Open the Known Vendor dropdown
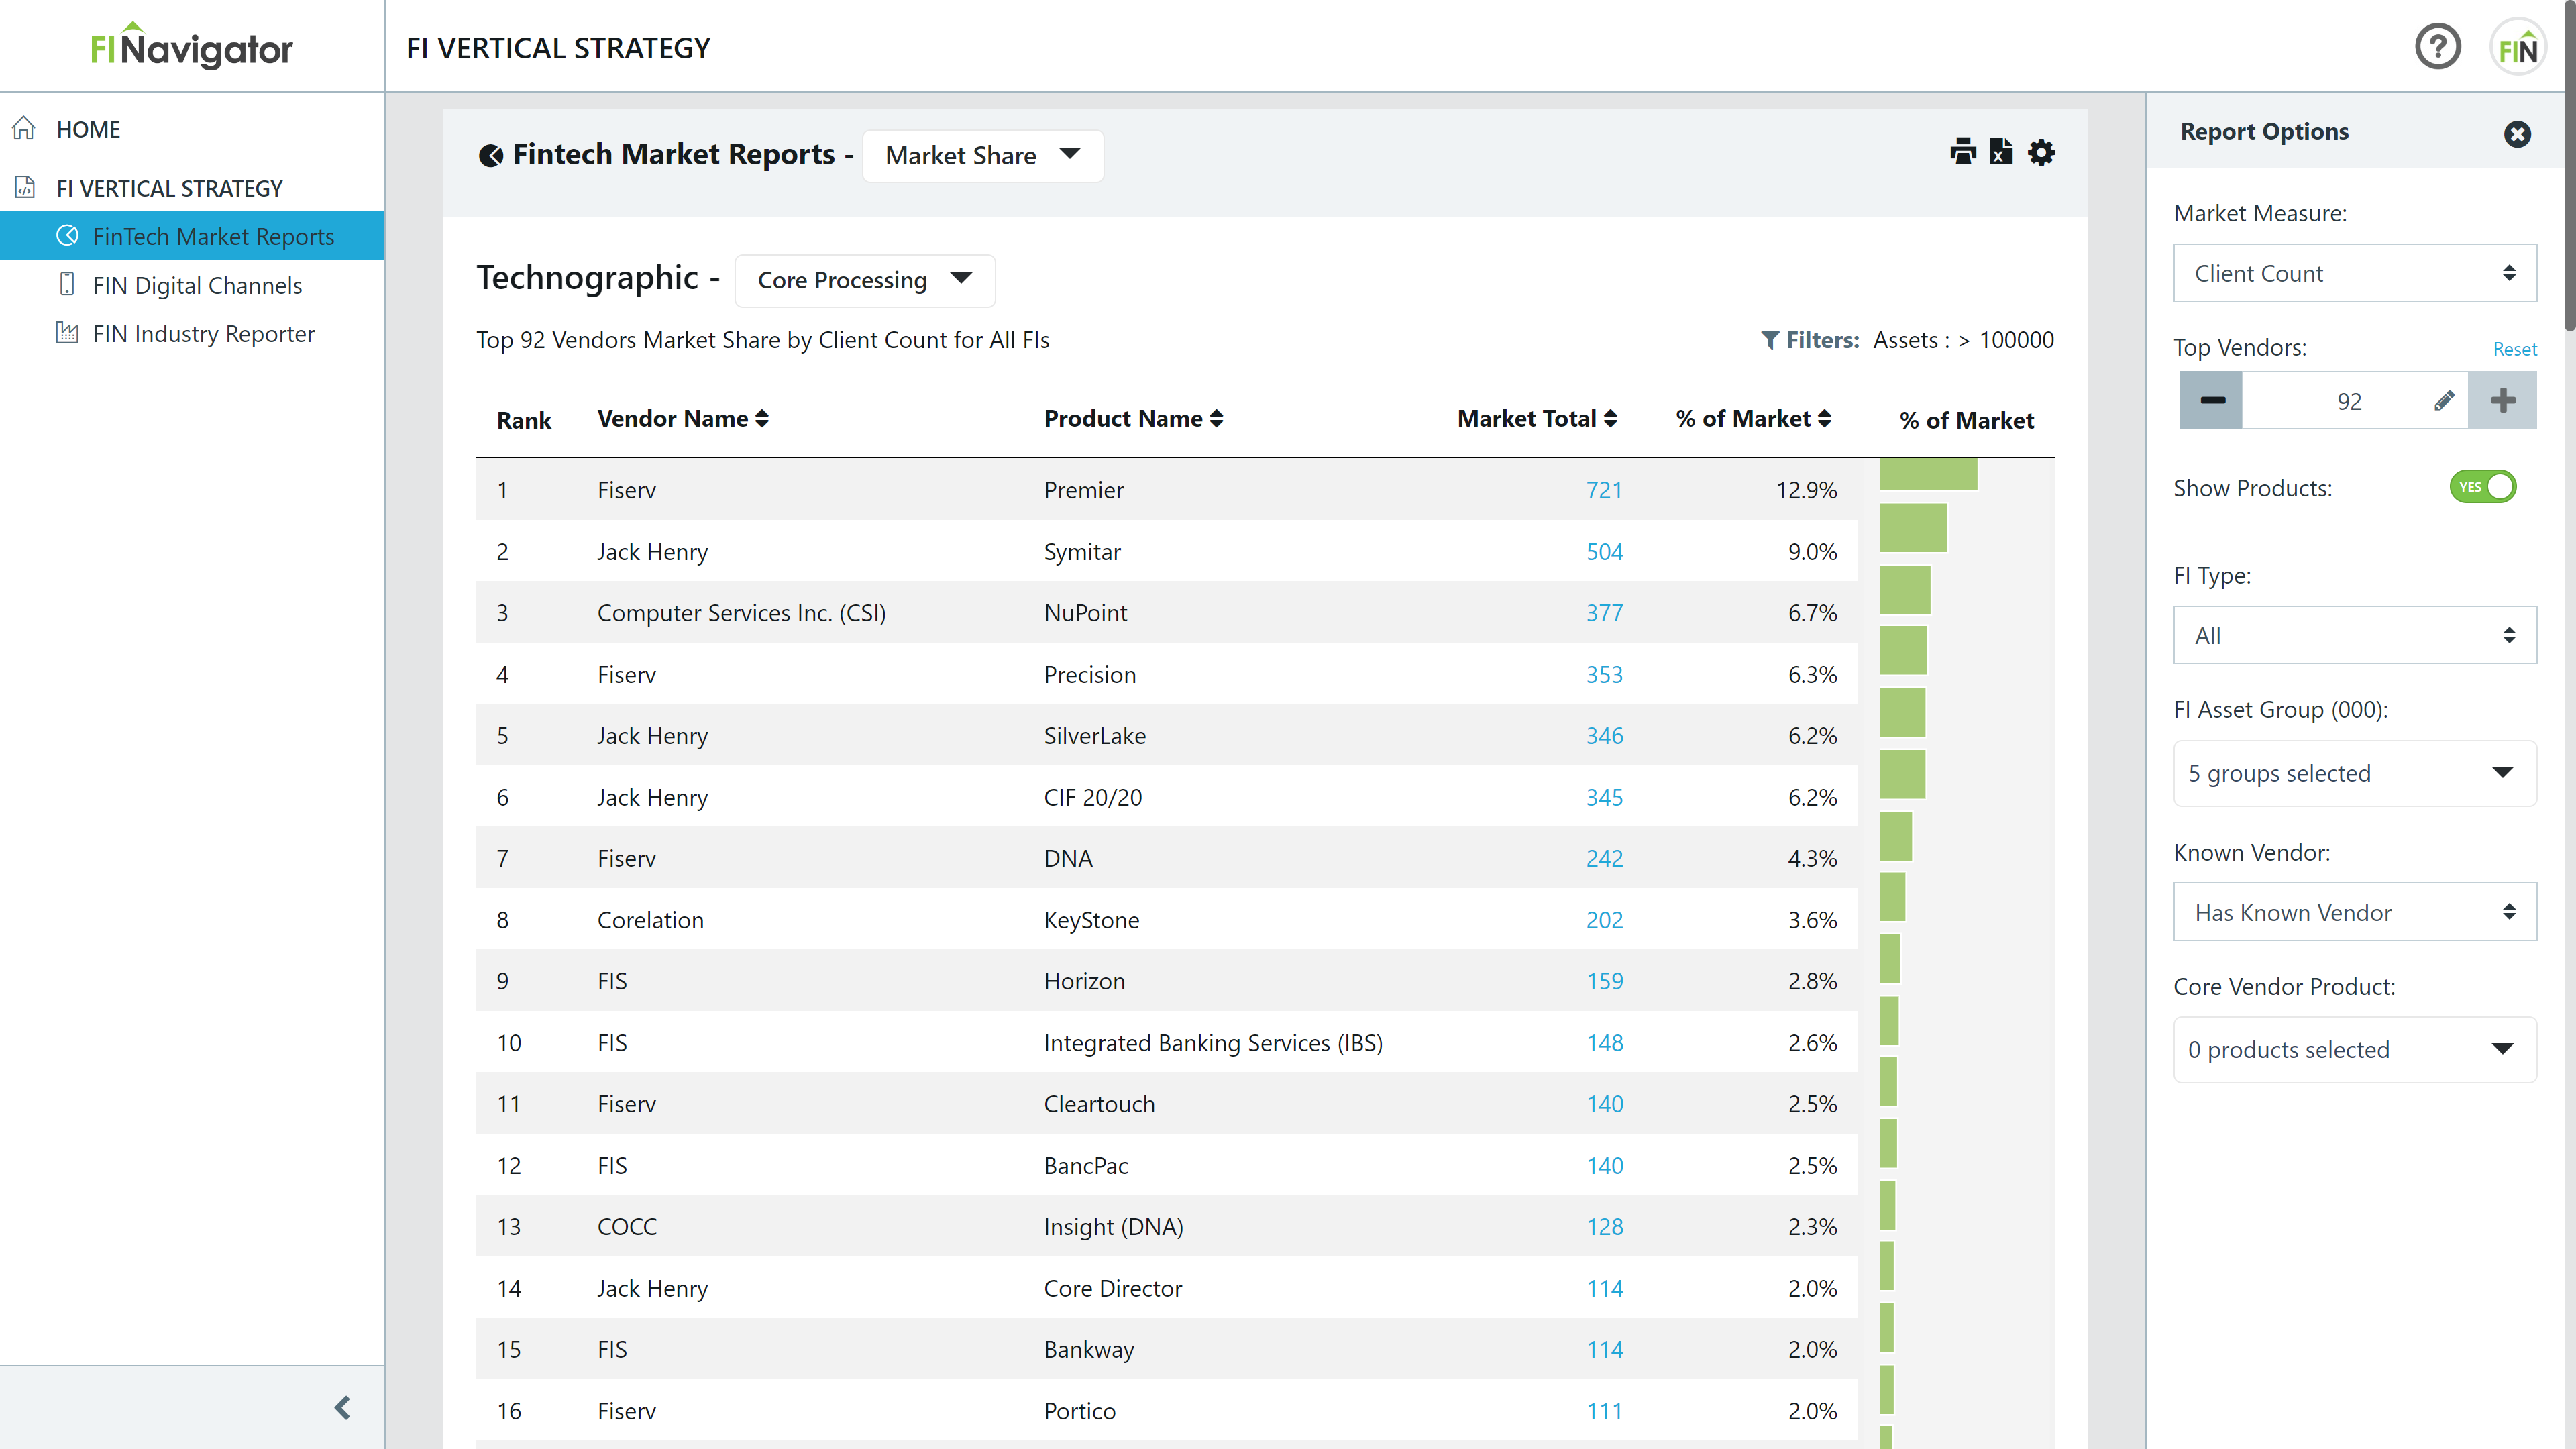This screenshot has height=1449, width=2576. pyautogui.click(x=2354, y=912)
